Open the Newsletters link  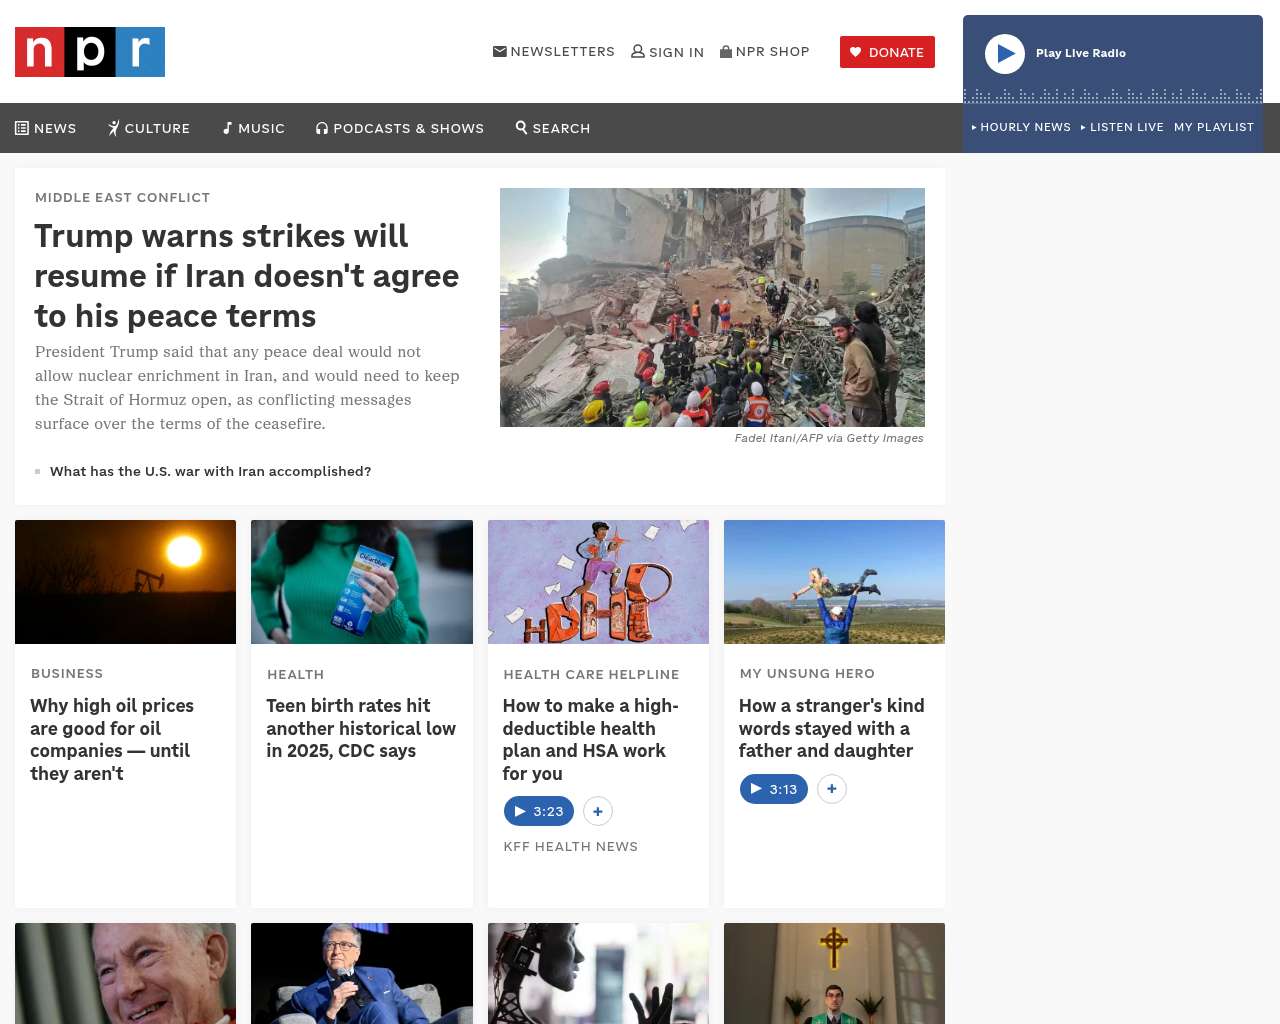point(554,52)
